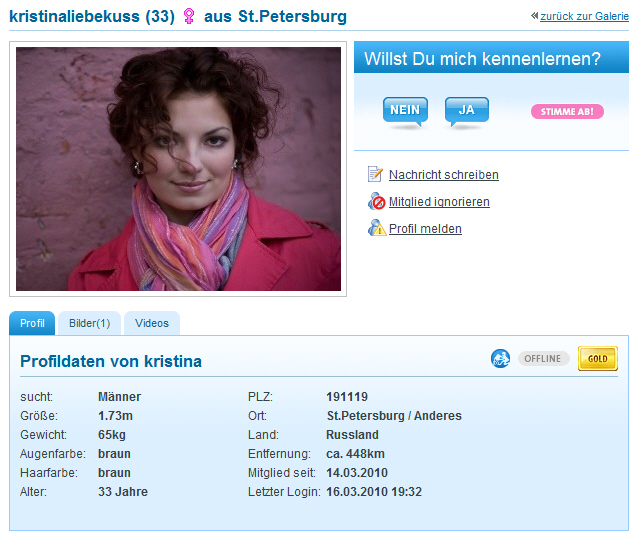Open the Nachricht schreiben link
This screenshot has width=638, height=537.
(444, 175)
